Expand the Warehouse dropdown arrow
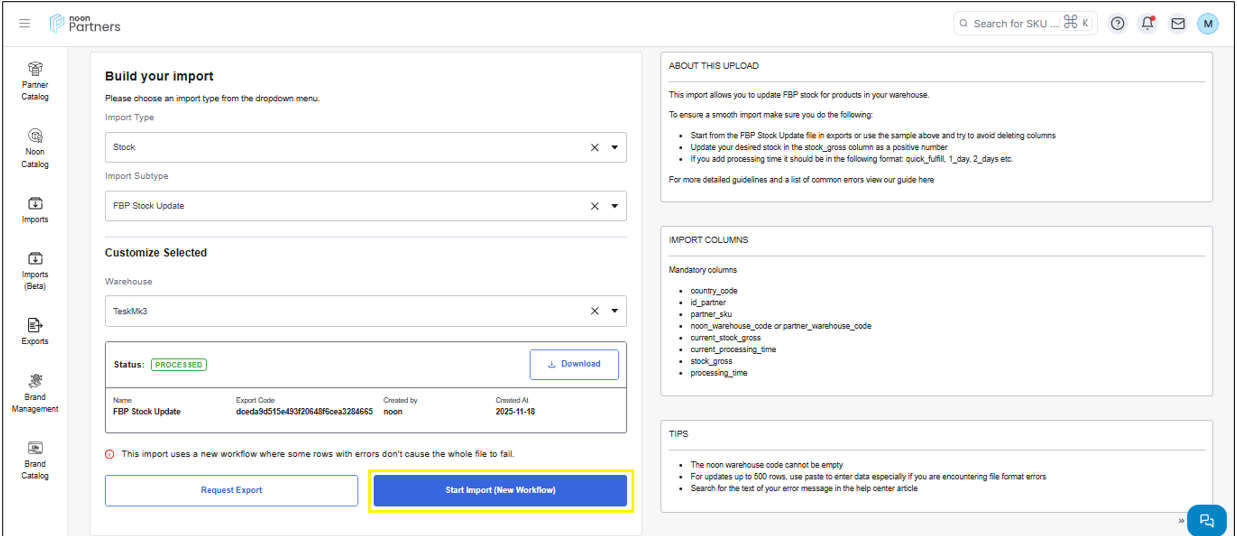1237x536 pixels. pyautogui.click(x=614, y=311)
